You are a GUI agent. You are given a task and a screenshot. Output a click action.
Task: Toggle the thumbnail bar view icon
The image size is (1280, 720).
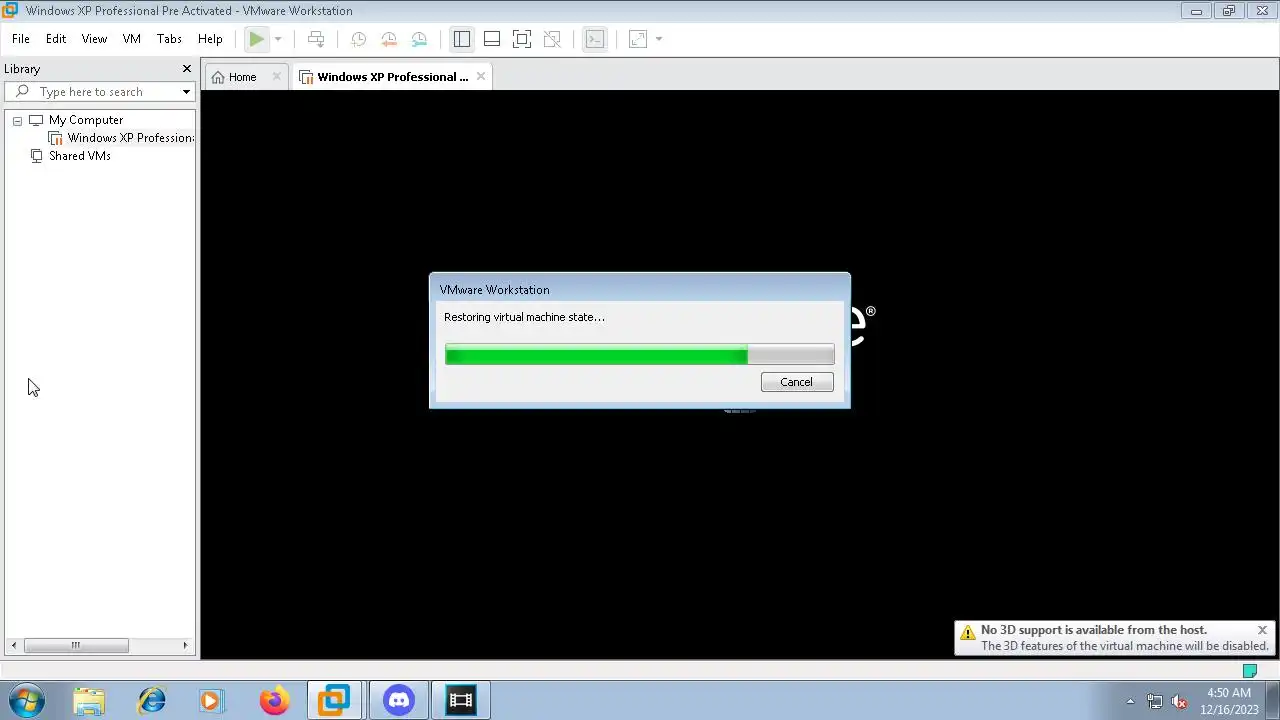(x=492, y=39)
